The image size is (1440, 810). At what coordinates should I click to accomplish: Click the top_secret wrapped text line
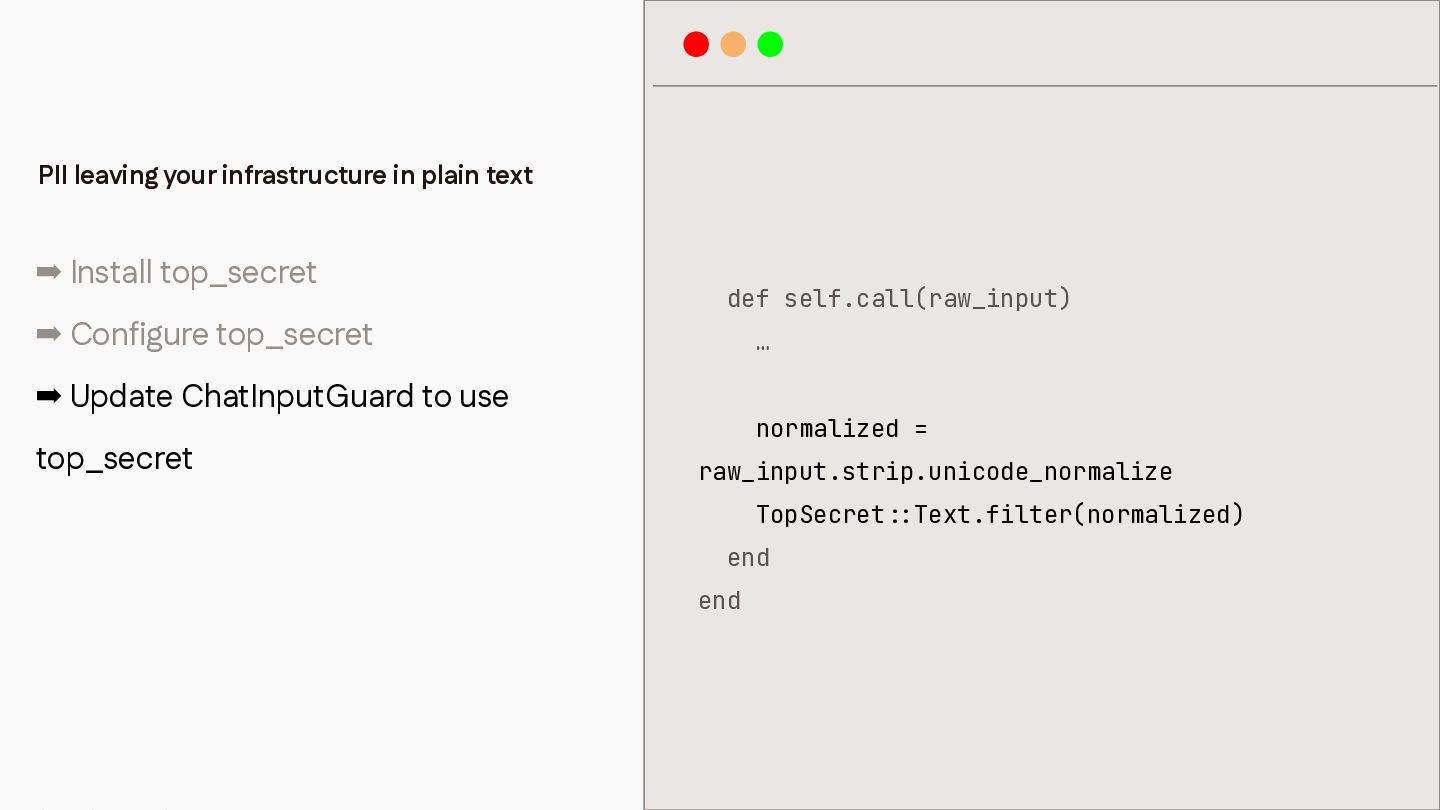click(x=115, y=458)
